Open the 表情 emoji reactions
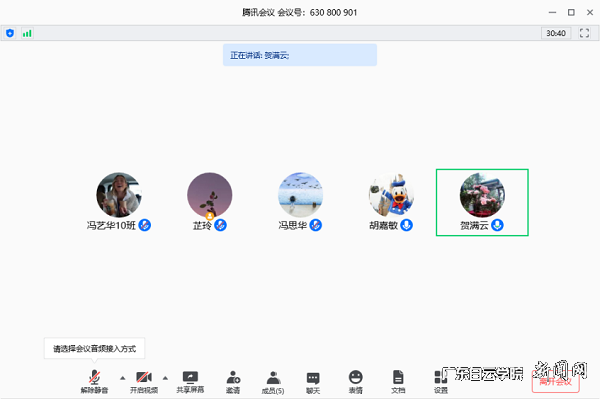 [355, 382]
